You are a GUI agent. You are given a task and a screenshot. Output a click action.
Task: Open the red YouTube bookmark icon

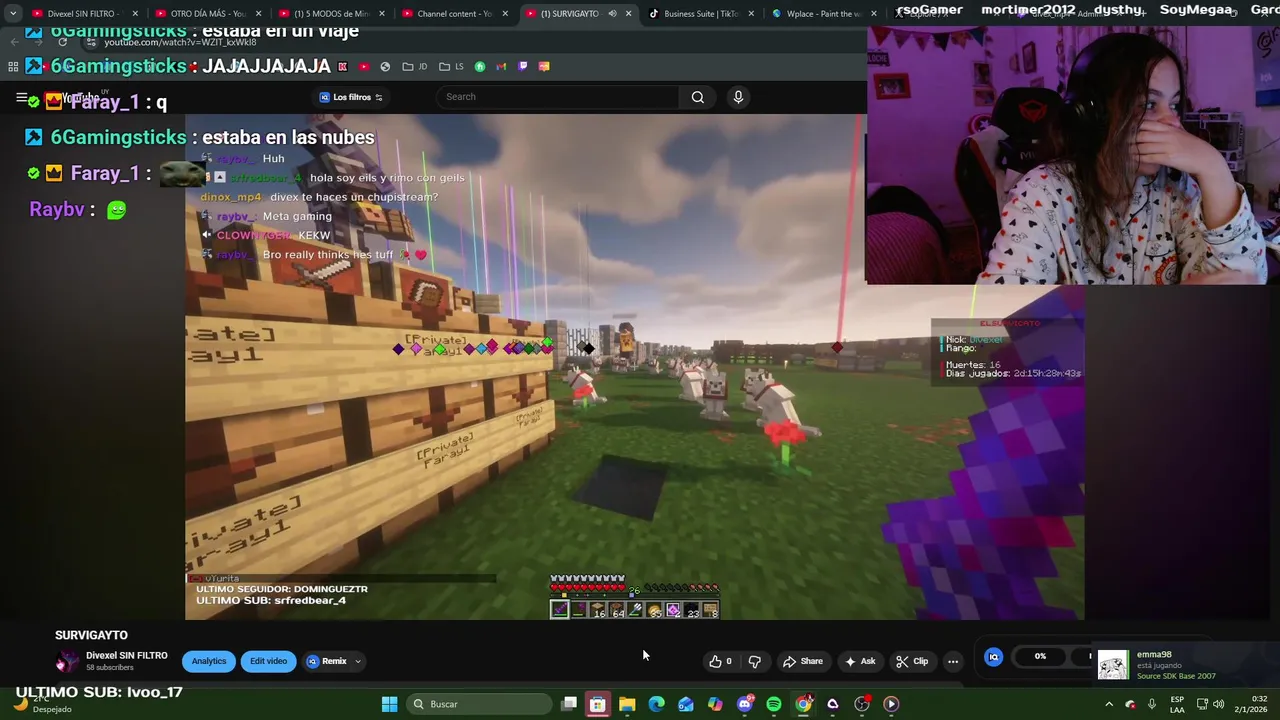(363, 66)
